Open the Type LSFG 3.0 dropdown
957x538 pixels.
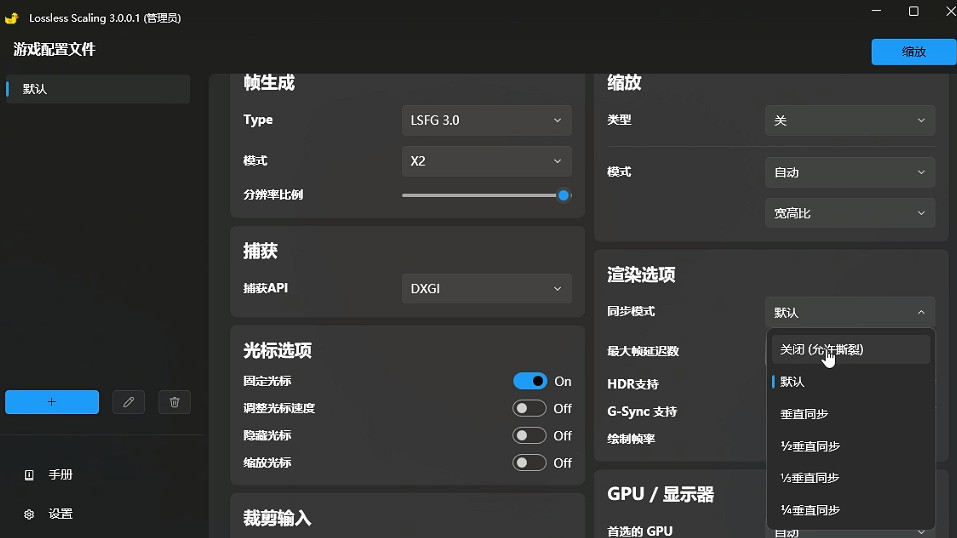point(486,120)
